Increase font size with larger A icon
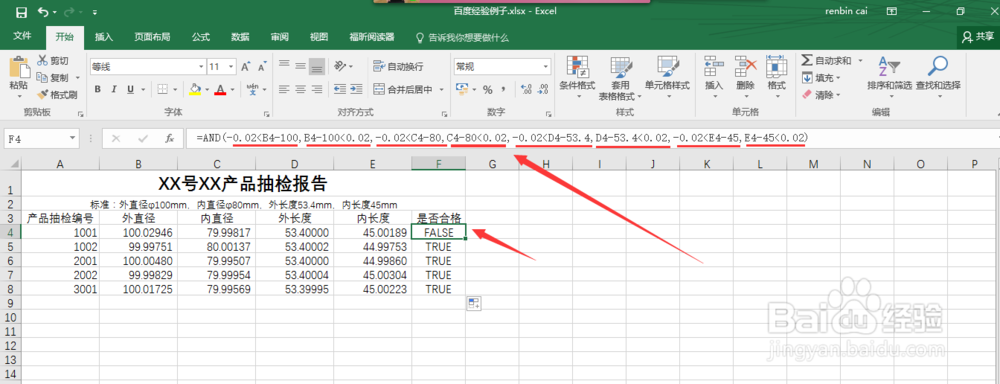The width and height of the screenshot is (1000, 384). point(246,66)
